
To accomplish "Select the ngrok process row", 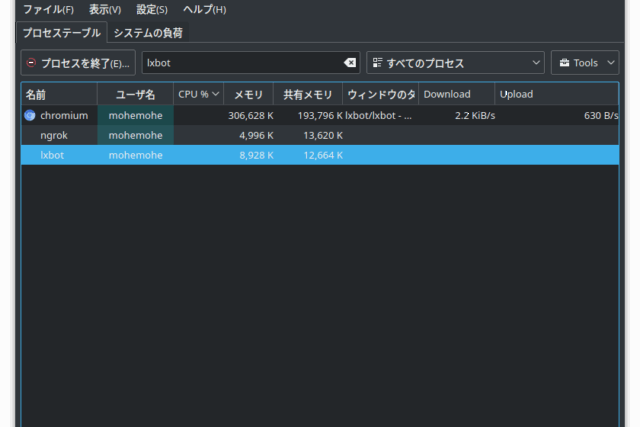I will click(320, 135).
